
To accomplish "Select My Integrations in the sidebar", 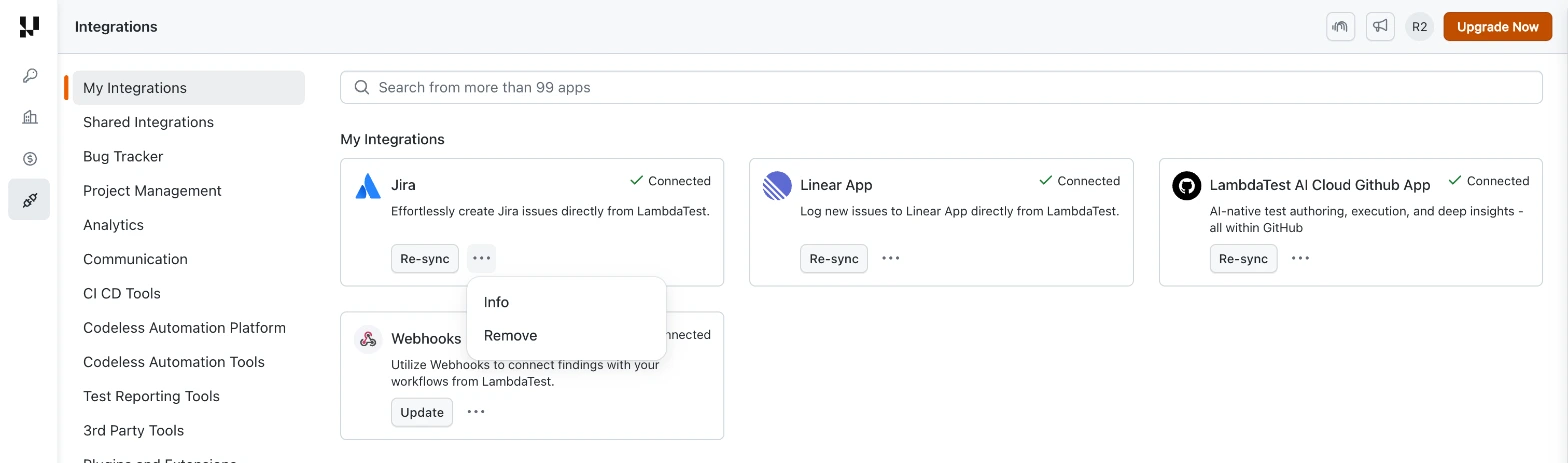I will (189, 88).
